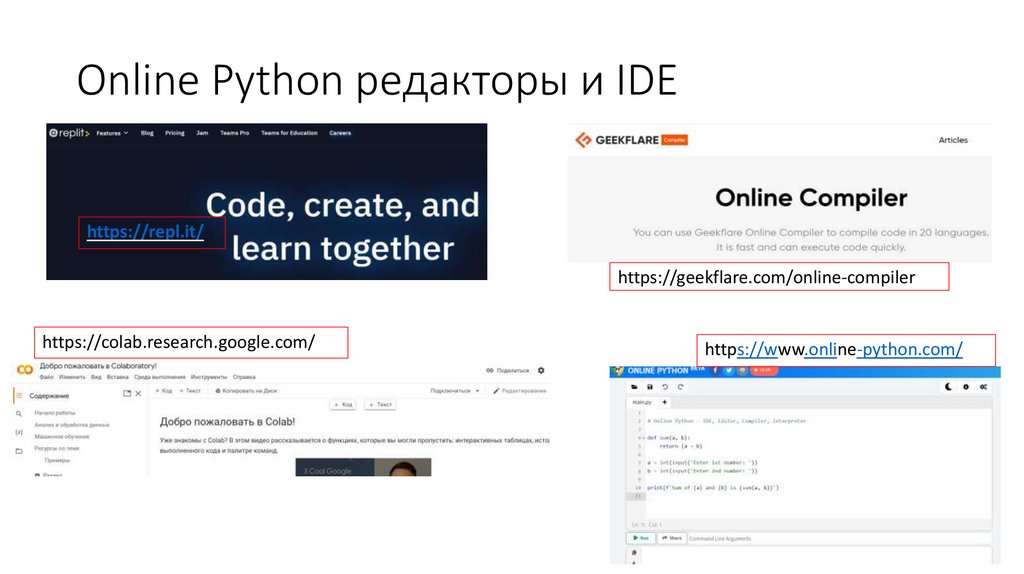1024x574 pixels.
Task: Close the Содержание panel
Action: click(138, 394)
